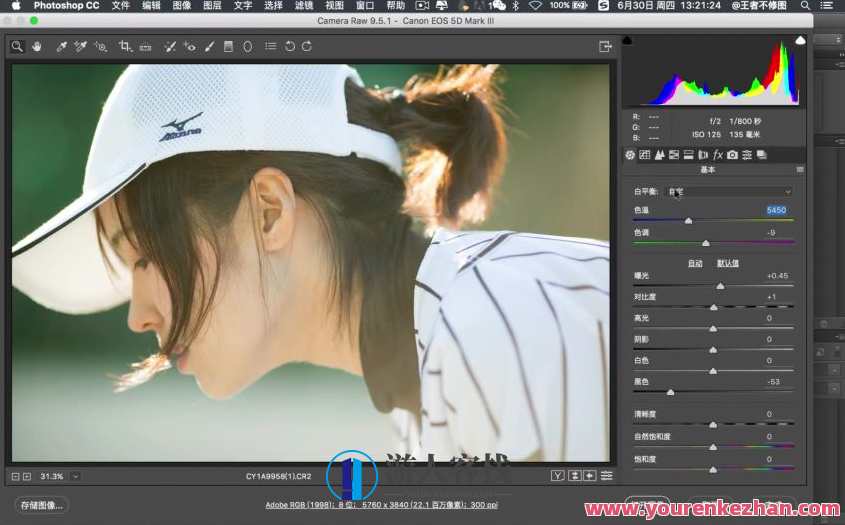Screen dimensions: 845x525
Task: Rotate image 90° counterclockwise
Action: point(290,46)
